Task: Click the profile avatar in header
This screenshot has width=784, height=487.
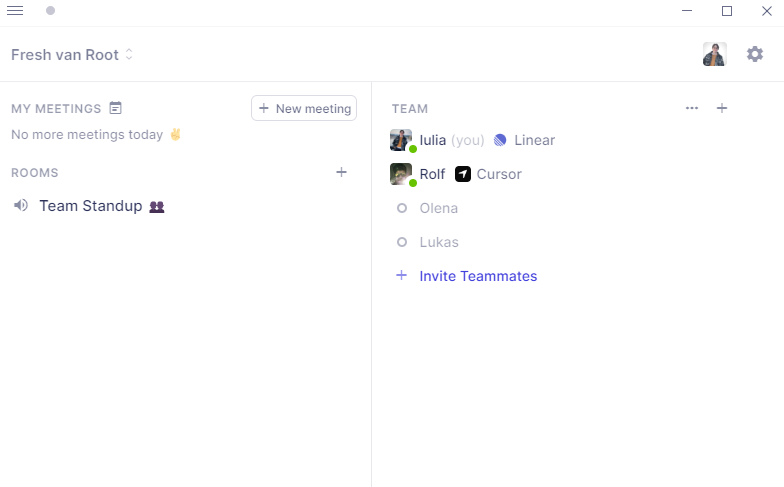Action: click(x=714, y=54)
